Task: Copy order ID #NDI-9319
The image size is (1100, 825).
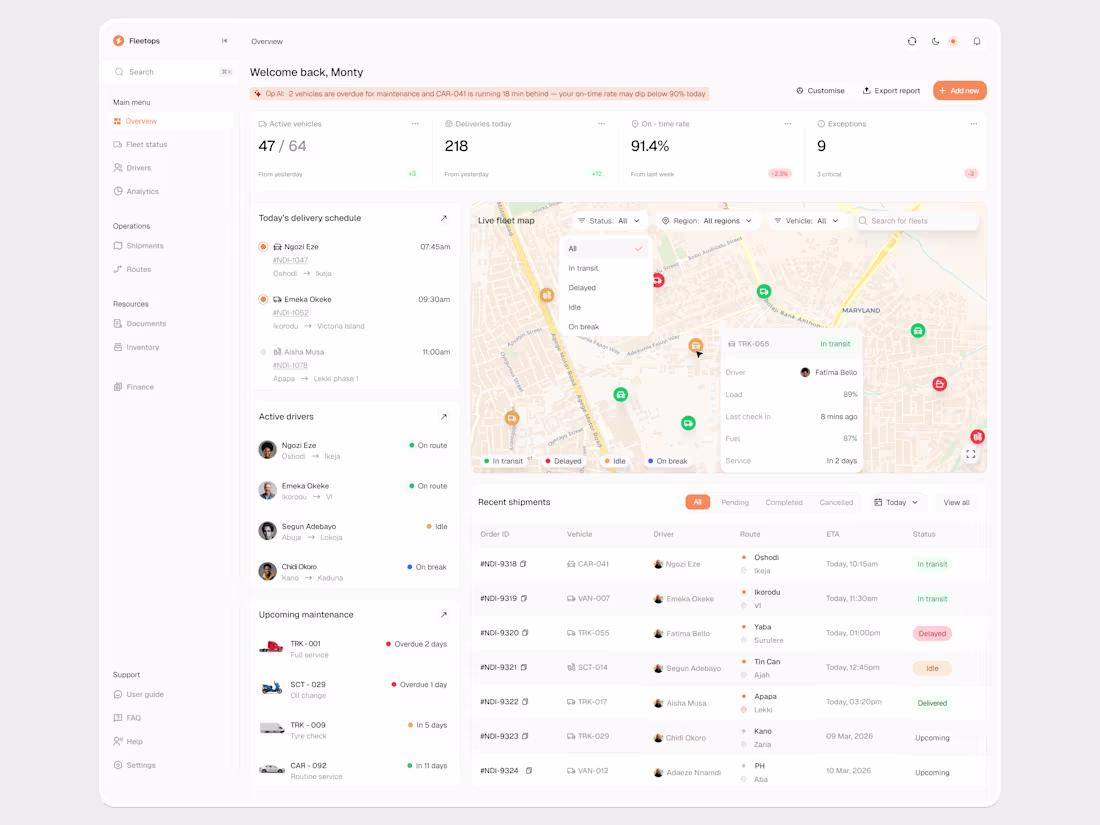Action: point(524,598)
